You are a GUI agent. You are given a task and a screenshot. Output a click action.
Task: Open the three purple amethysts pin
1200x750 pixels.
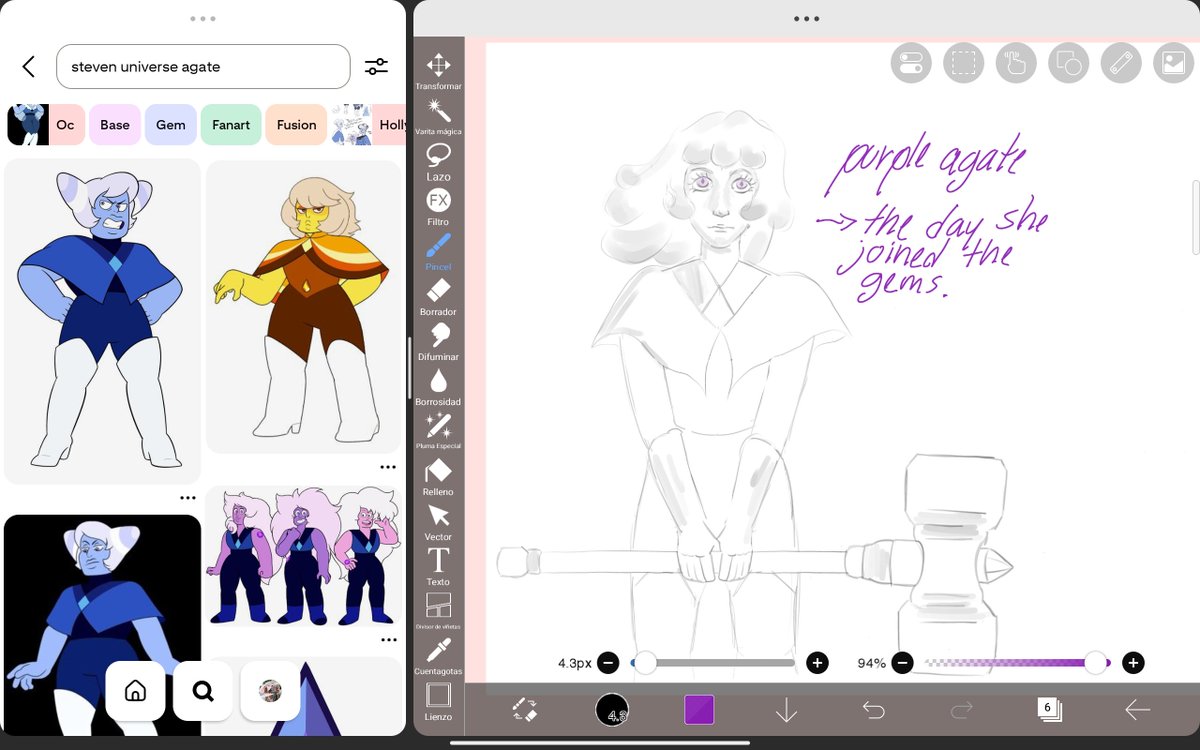click(x=303, y=557)
